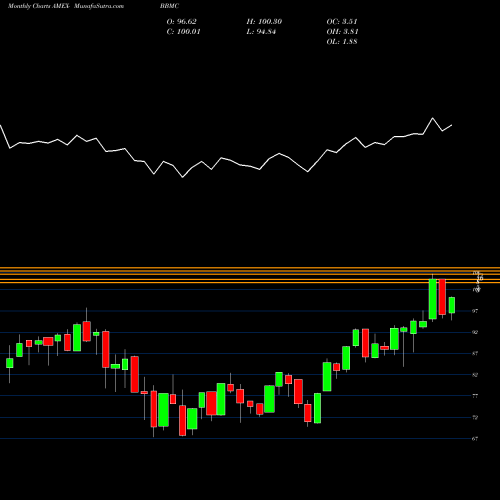Click the 'OL: 1.88' reading
Image resolution: width=500 pixels, height=500 pixels.
(342, 42)
